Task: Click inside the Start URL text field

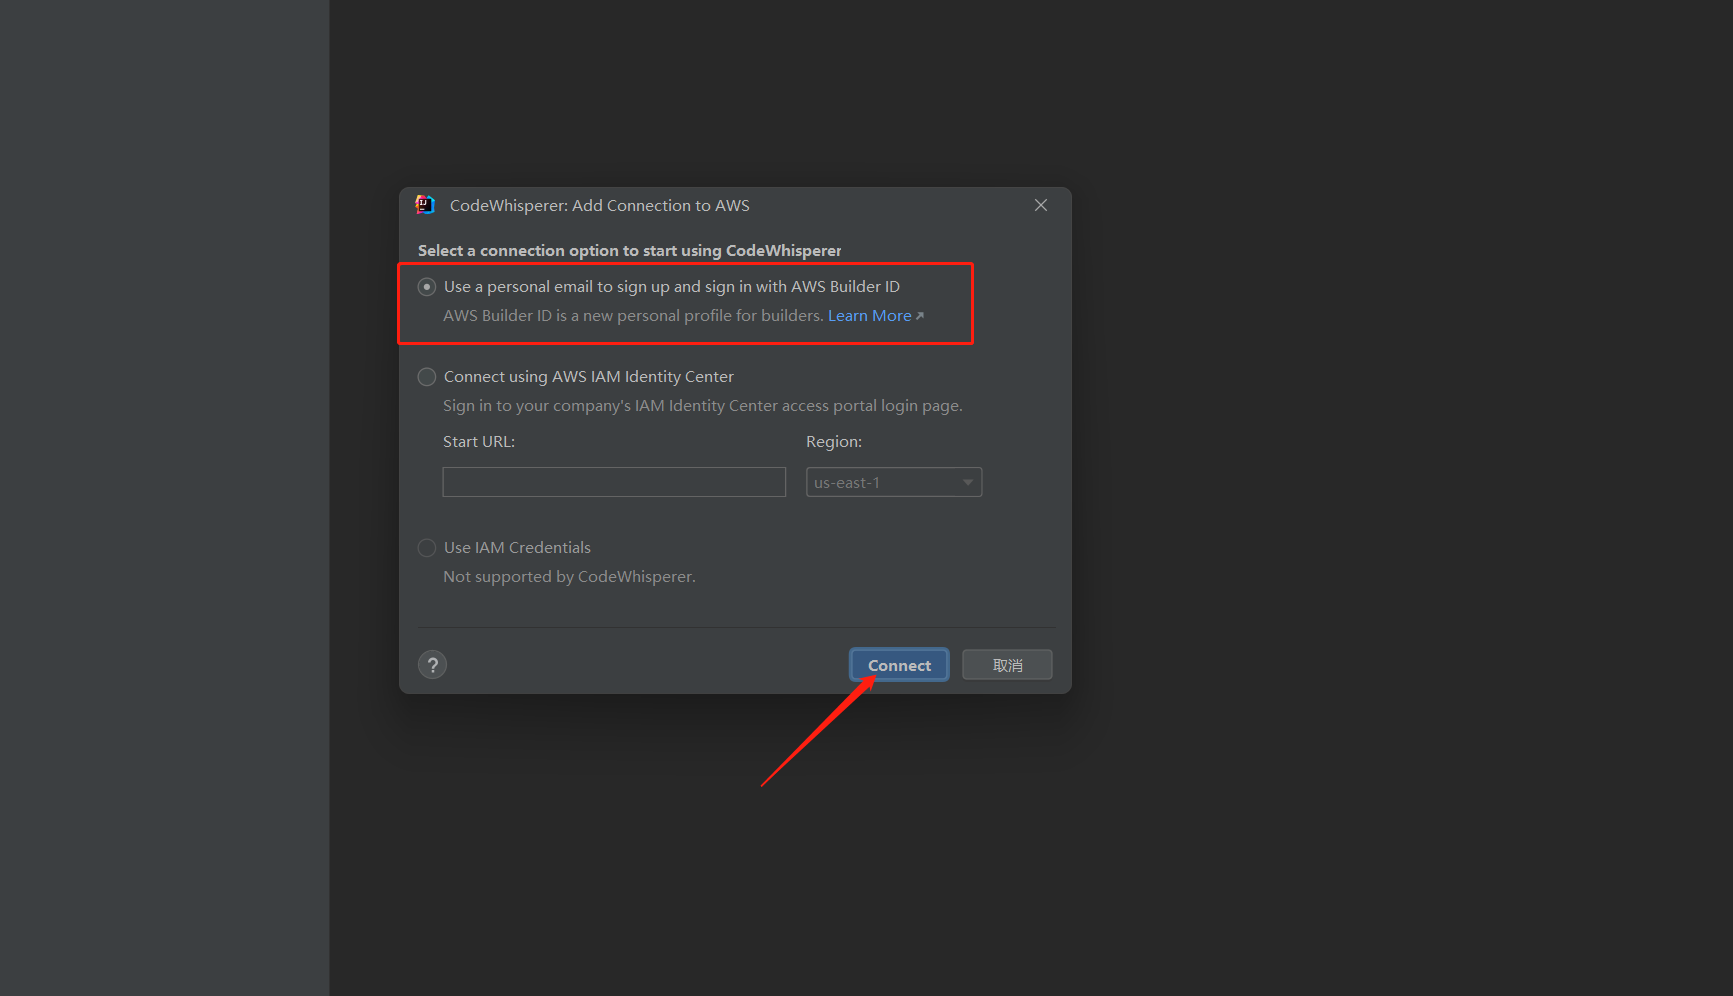Action: pos(613,481)
